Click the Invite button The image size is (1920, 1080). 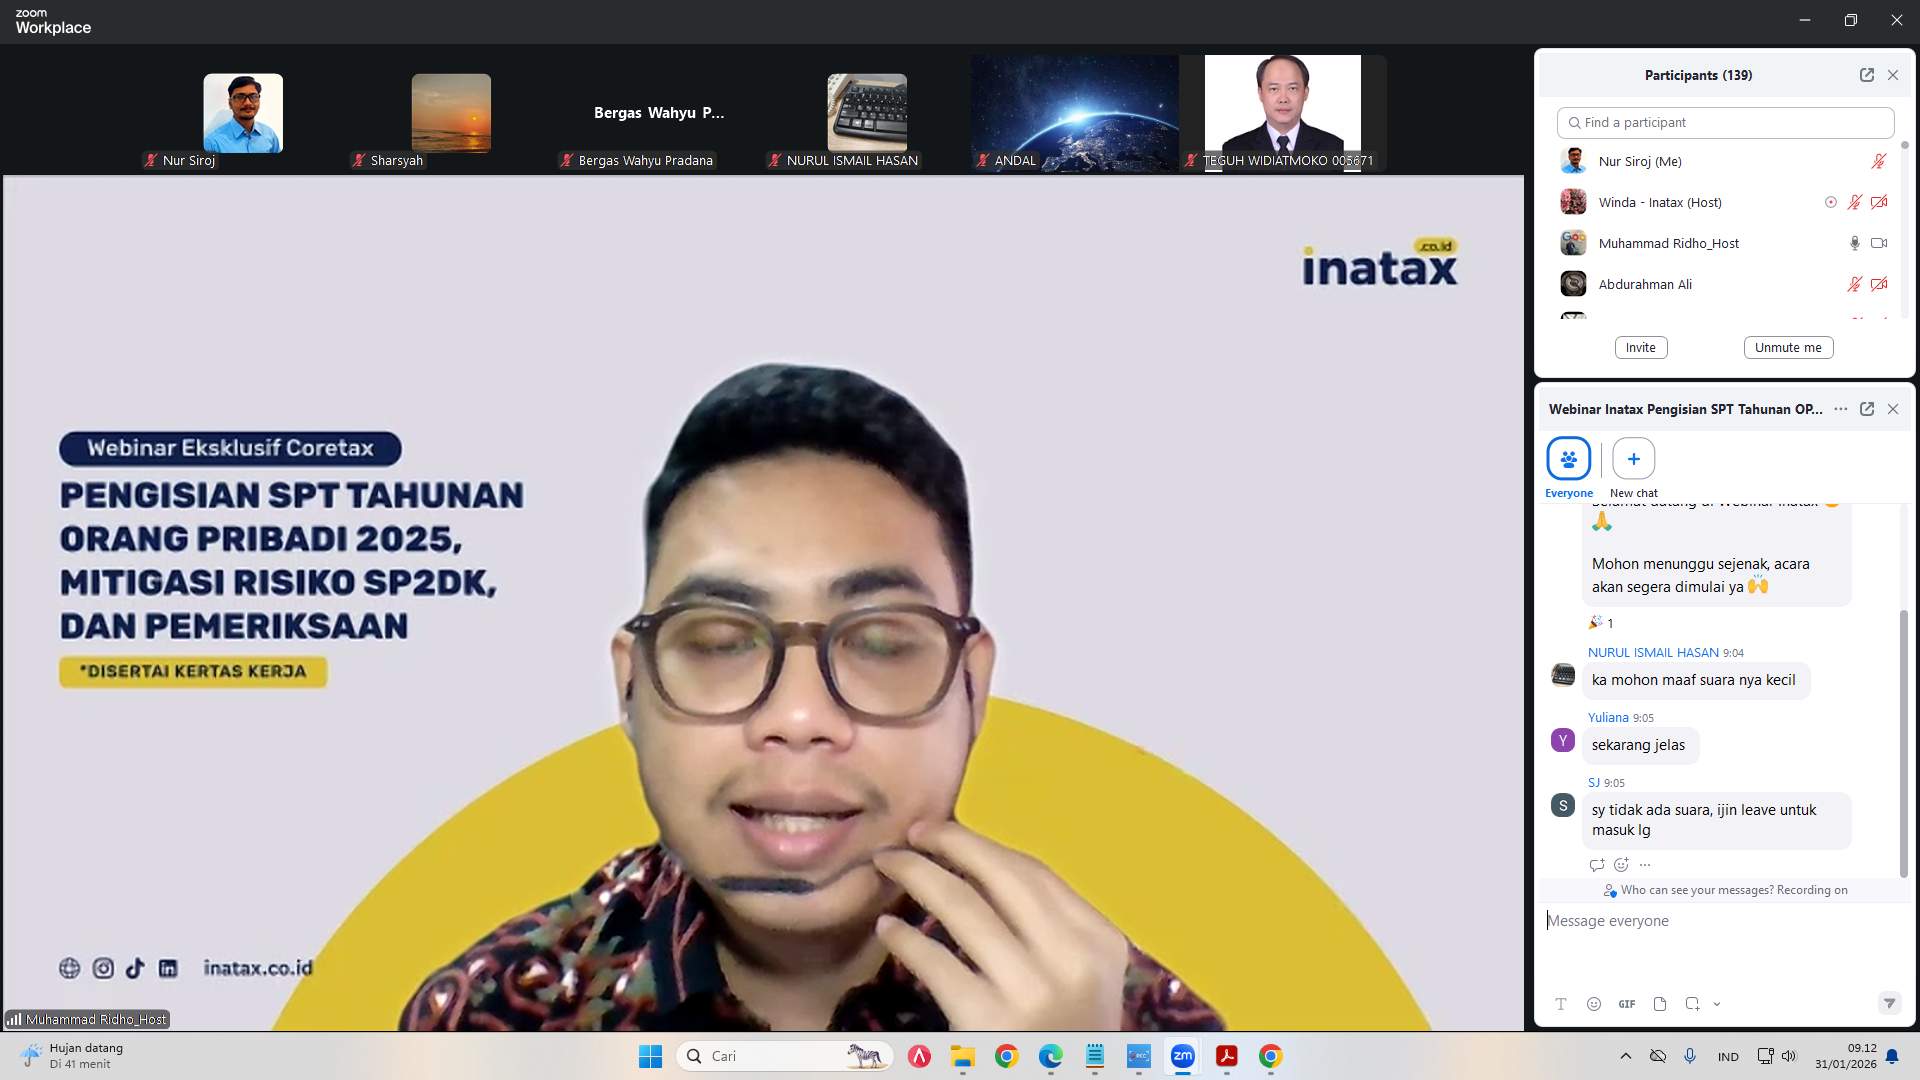(1640, 347)
